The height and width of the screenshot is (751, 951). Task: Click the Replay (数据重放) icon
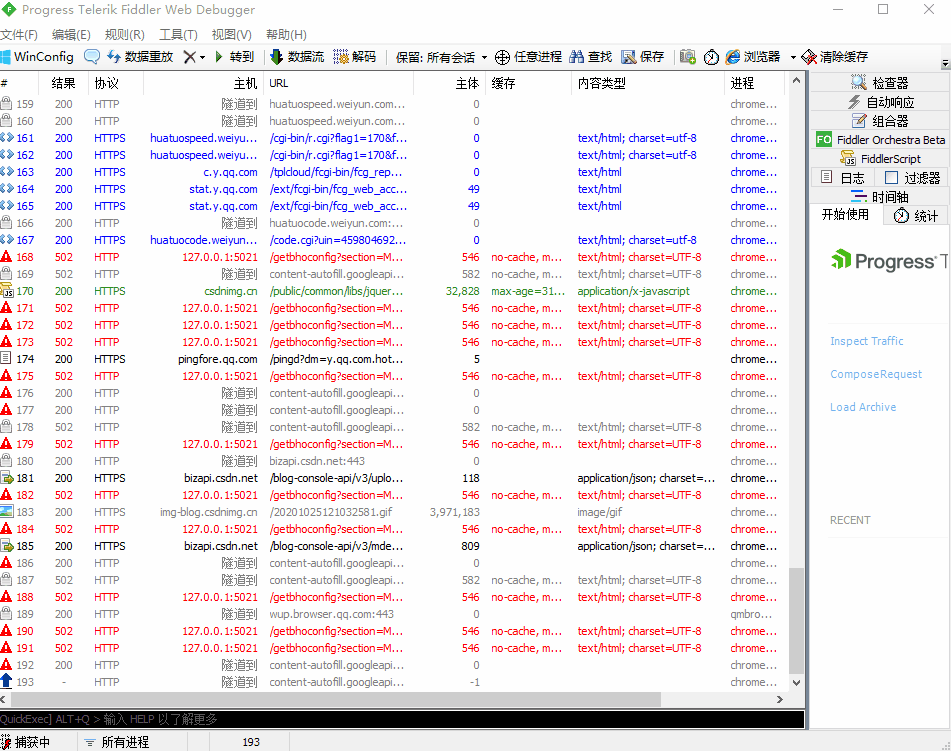[114, 57]
